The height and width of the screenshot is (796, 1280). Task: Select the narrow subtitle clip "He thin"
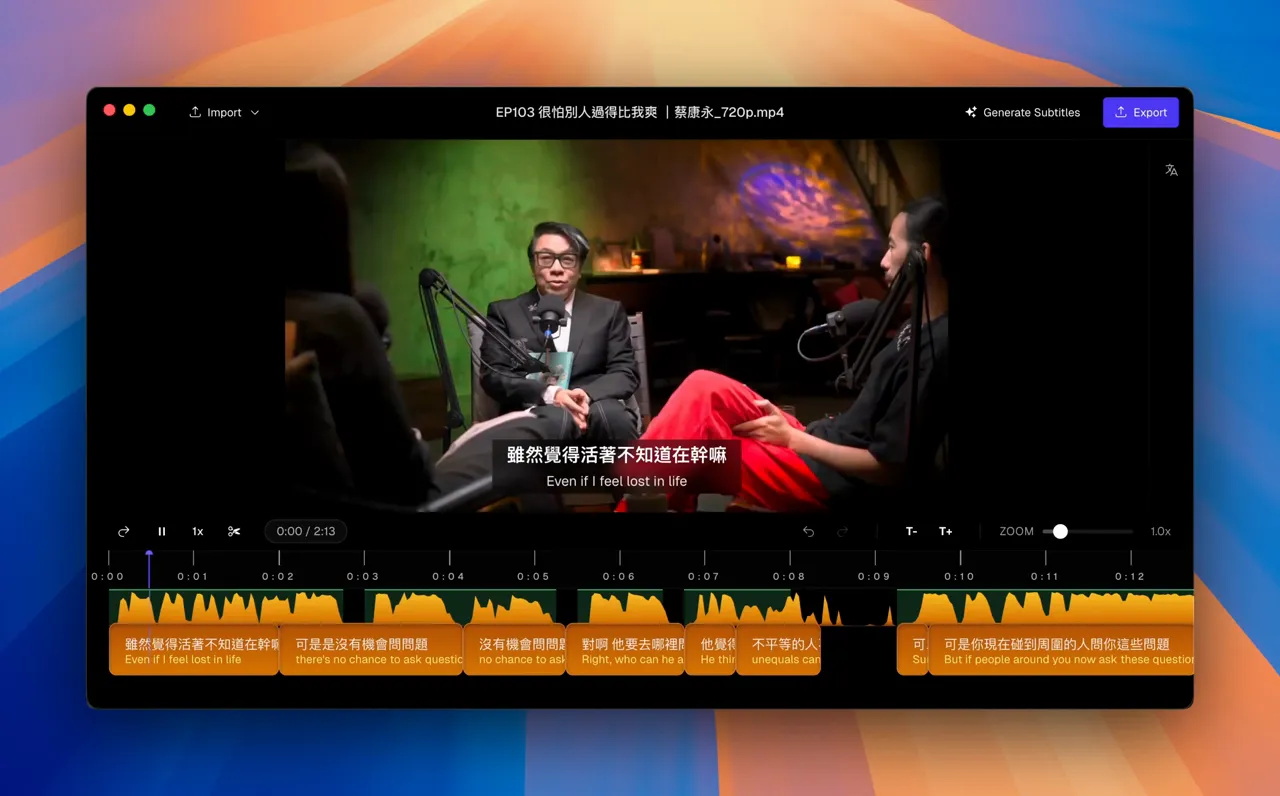[x=711, y=650]
